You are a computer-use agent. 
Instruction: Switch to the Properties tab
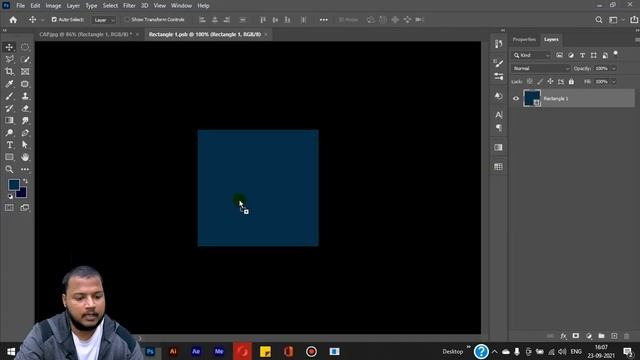(524, 40)
